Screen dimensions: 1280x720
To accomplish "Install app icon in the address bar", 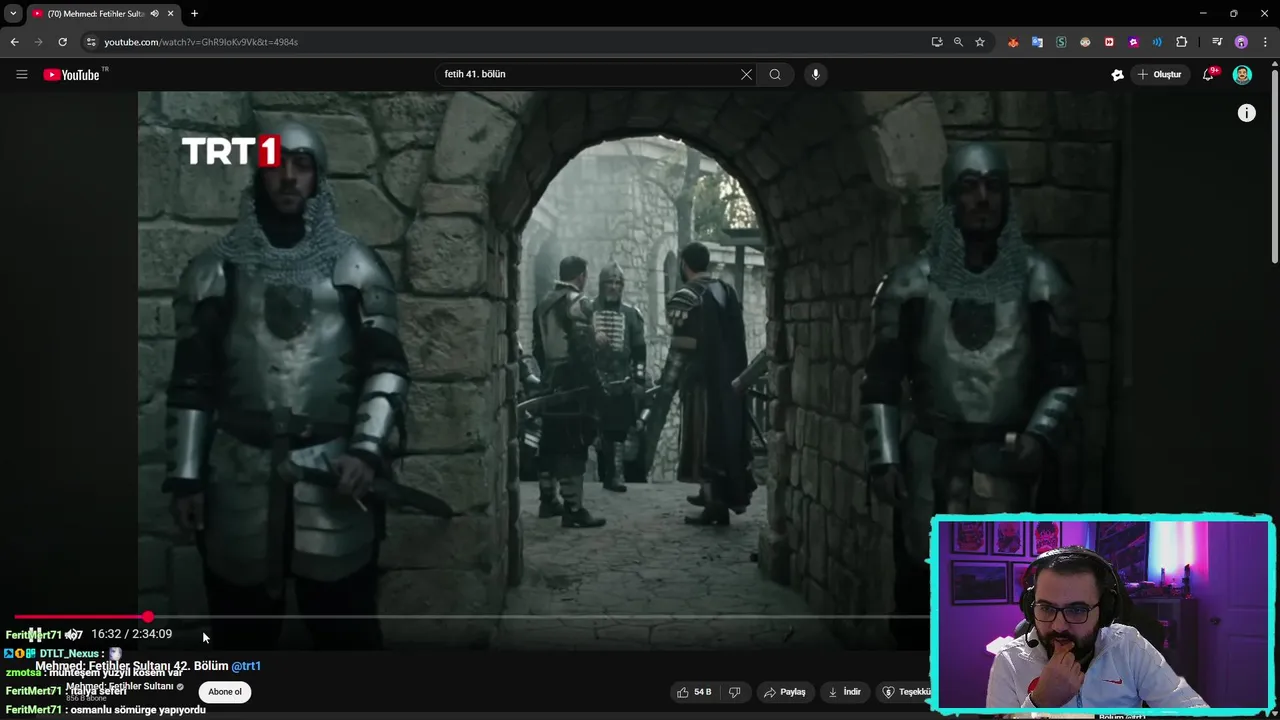I will [936, 42].
